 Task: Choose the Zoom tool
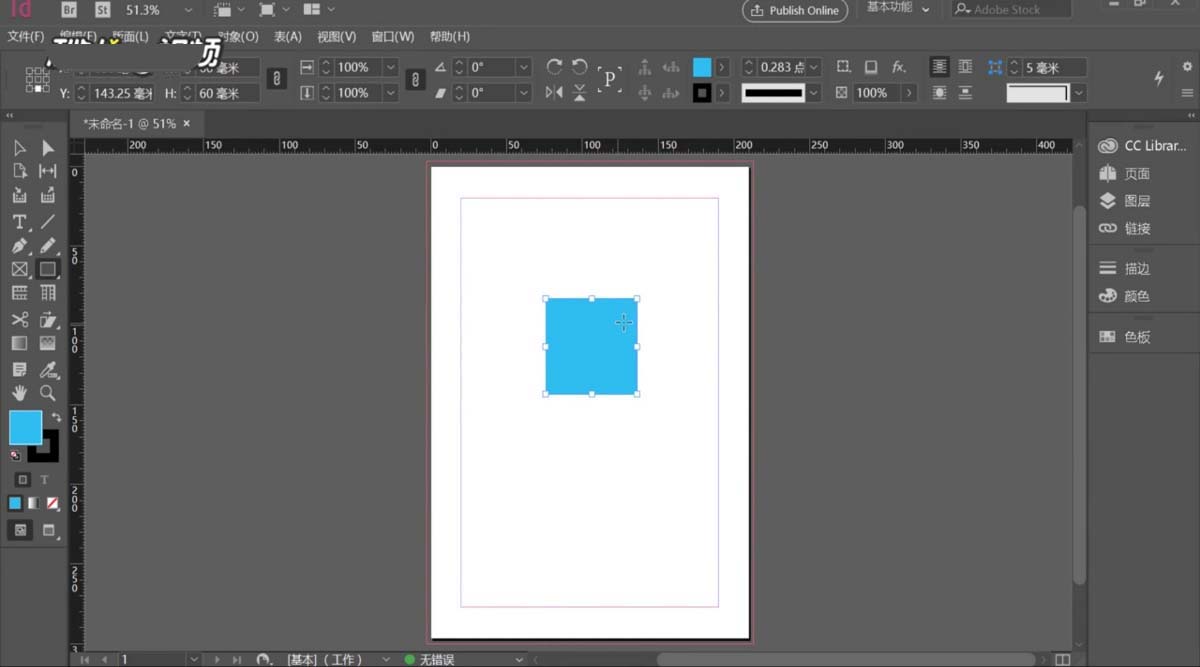[x=48, y=394]
